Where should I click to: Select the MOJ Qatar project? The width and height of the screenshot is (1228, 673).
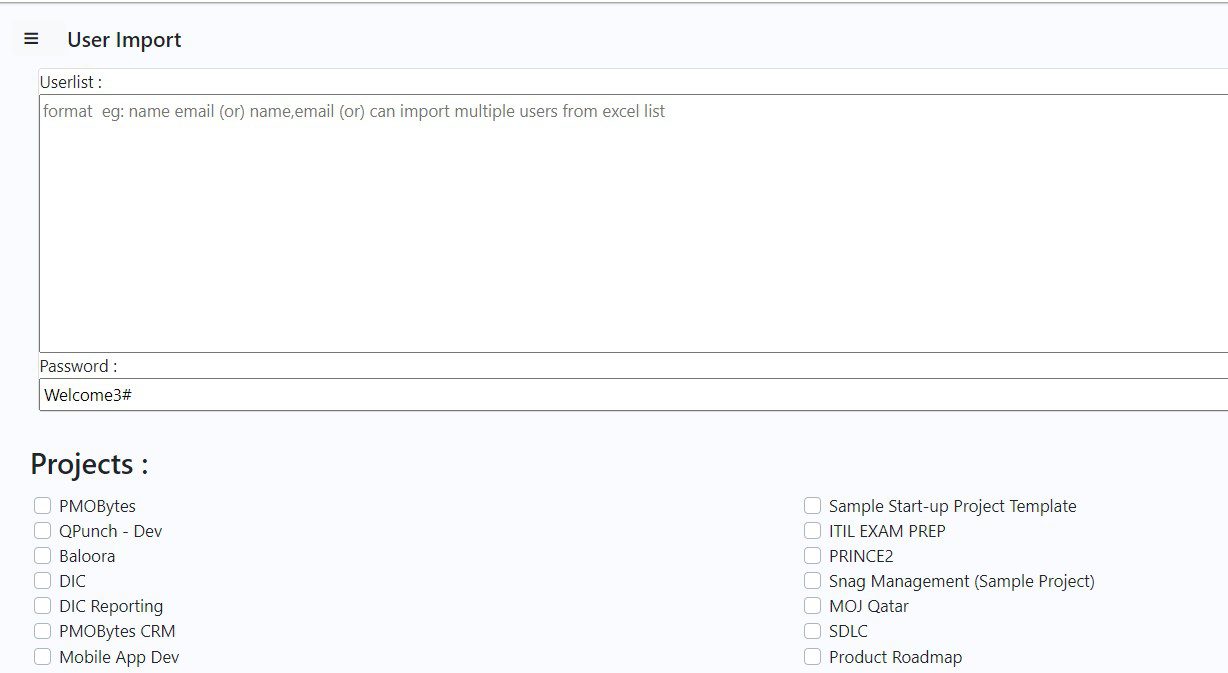(812, 605)
